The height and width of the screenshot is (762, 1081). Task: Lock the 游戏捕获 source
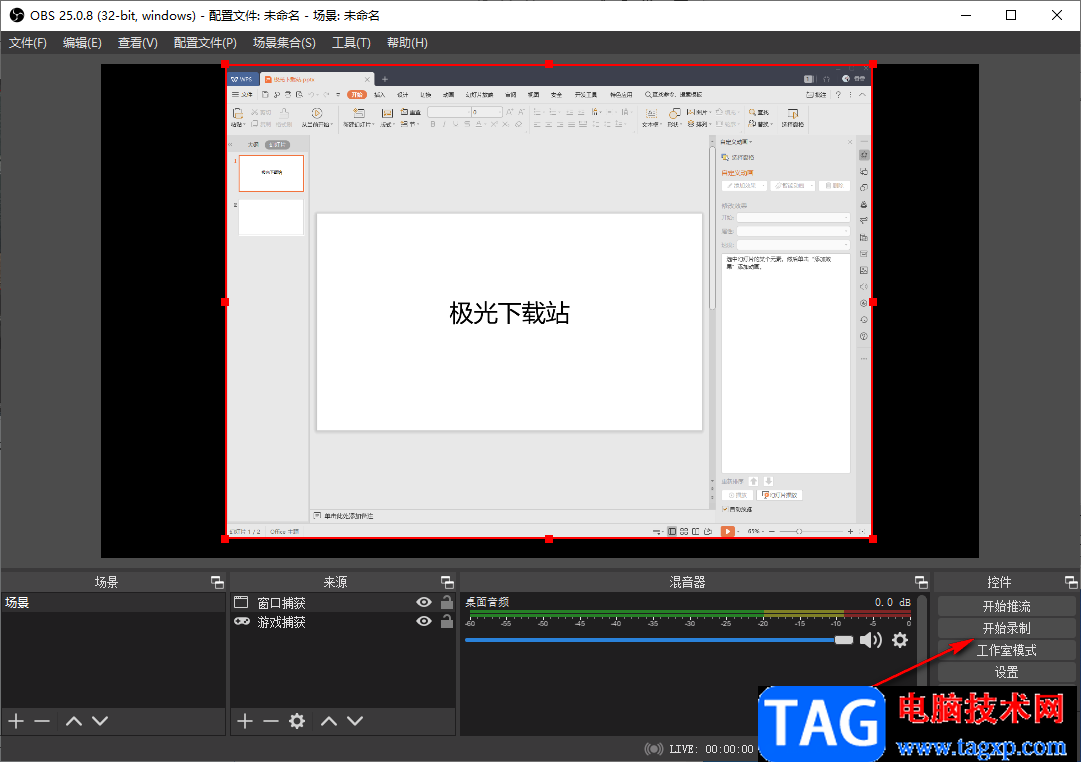447,621
